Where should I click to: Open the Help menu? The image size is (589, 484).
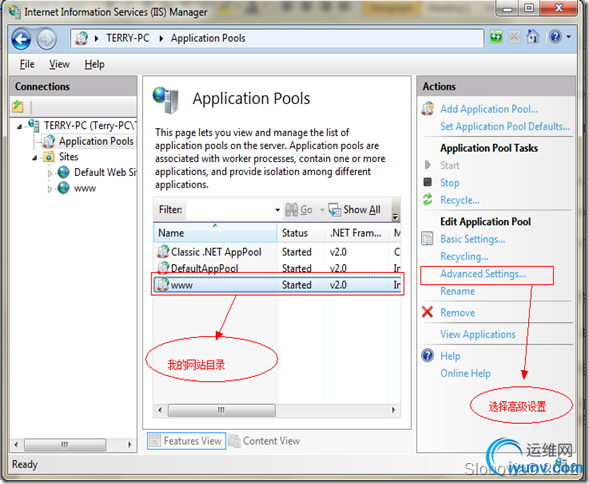(x=94, y=64)
